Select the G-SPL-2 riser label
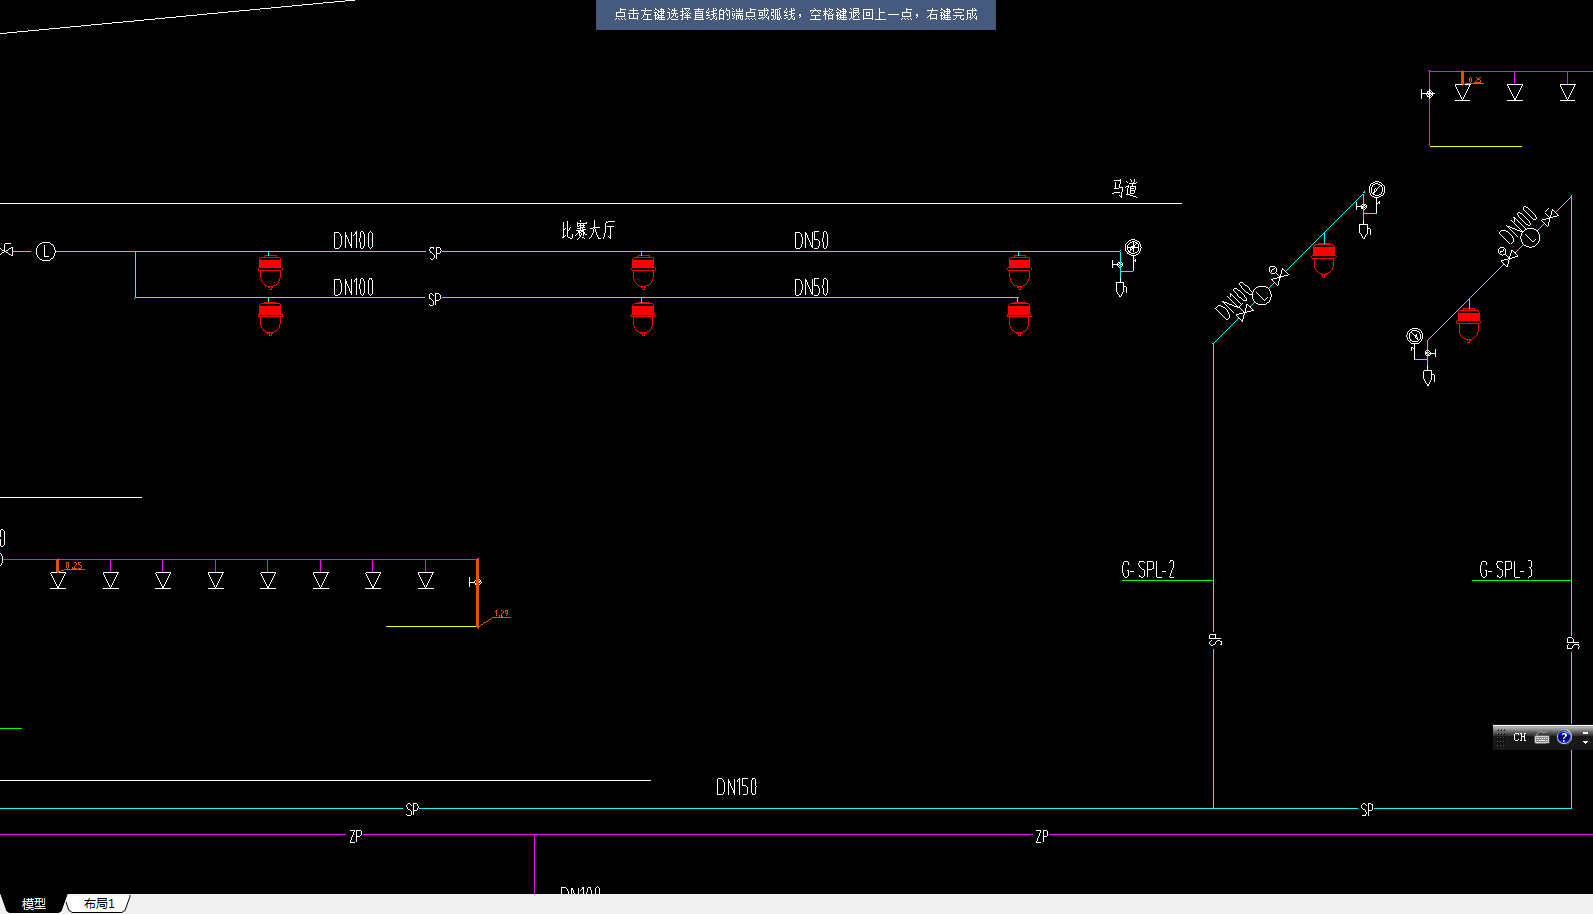 (1148, 569)
